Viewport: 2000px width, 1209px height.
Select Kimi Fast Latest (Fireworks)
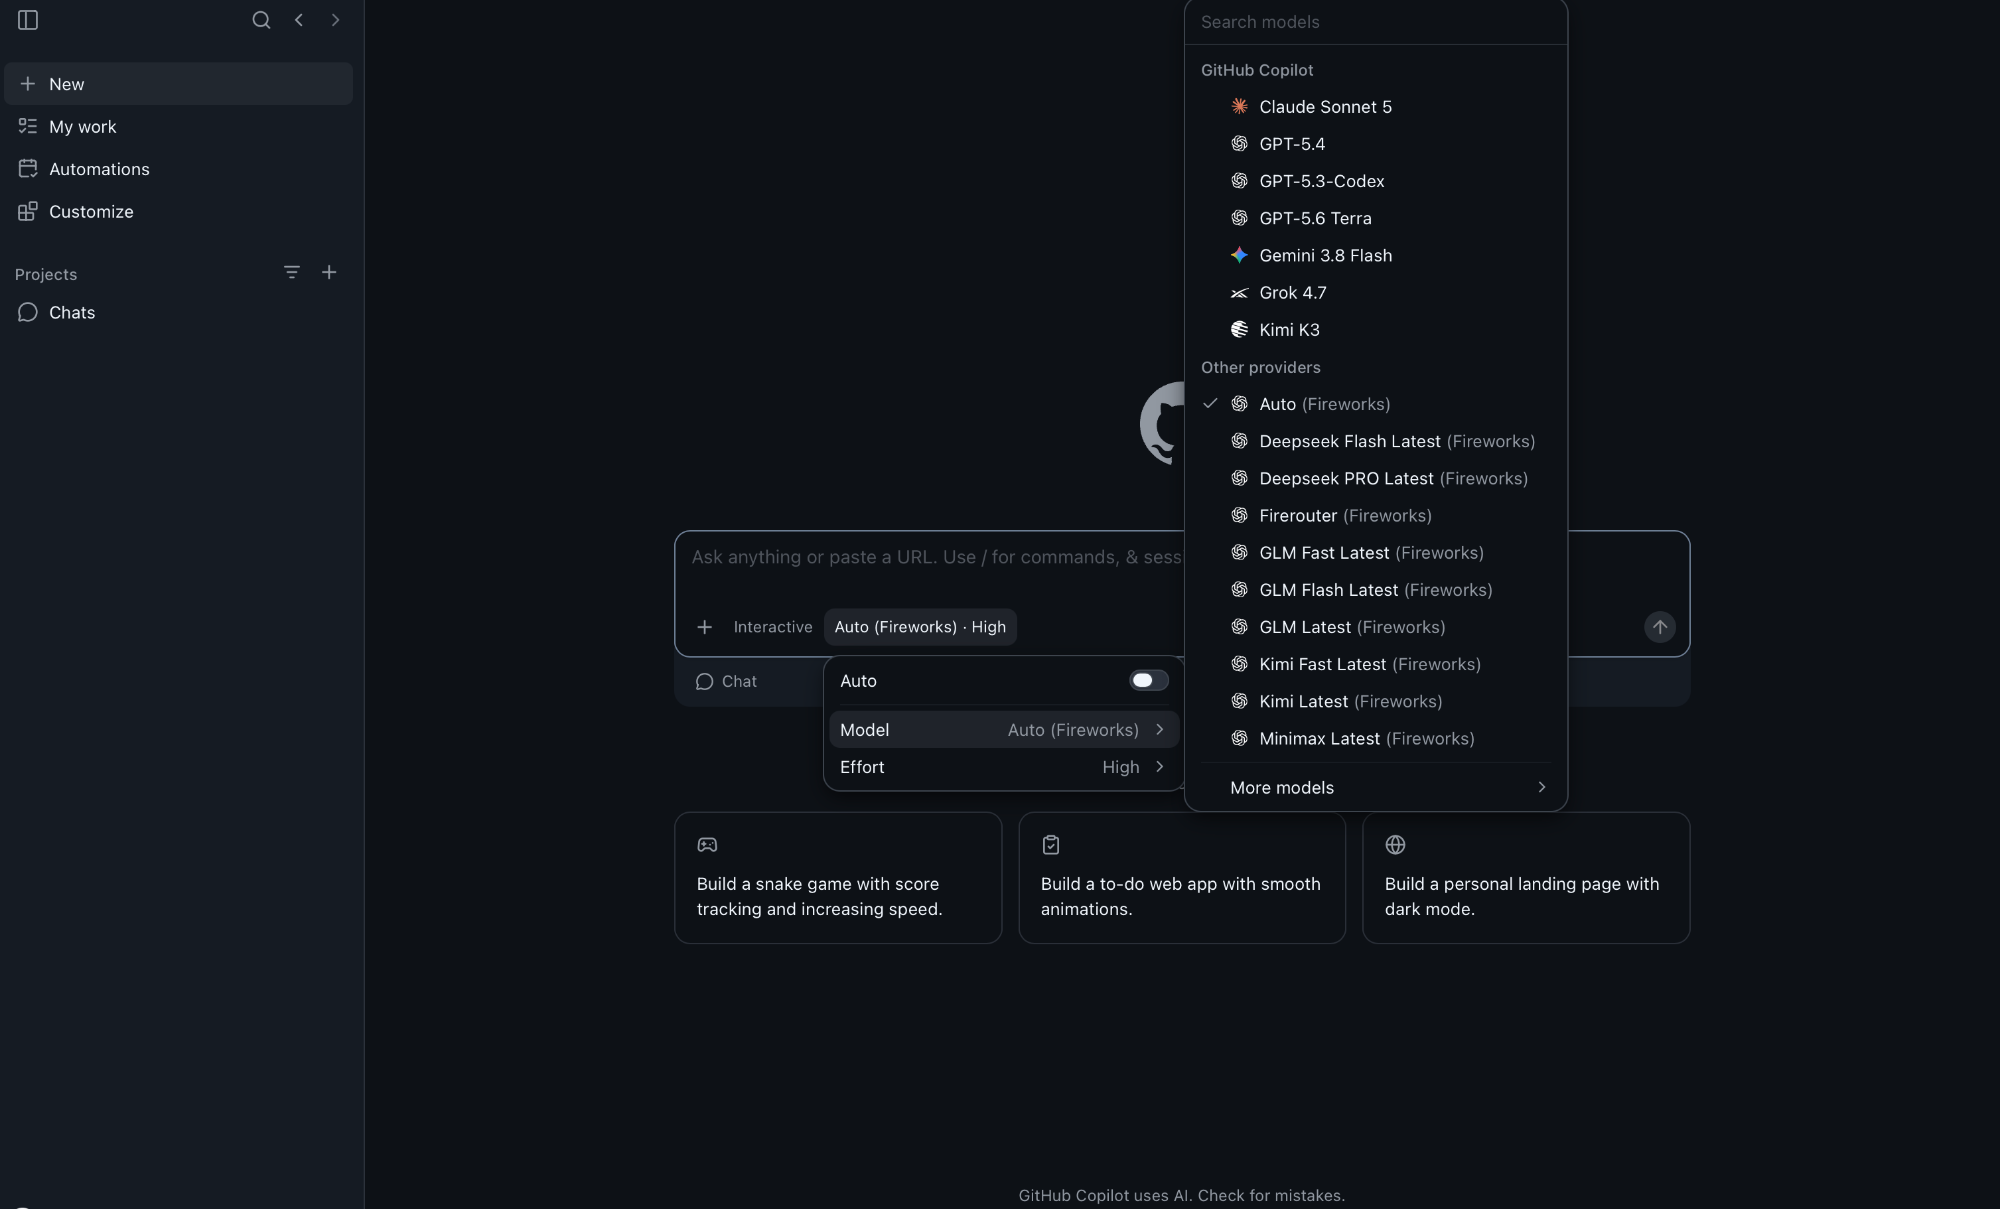coord(1376,664)
